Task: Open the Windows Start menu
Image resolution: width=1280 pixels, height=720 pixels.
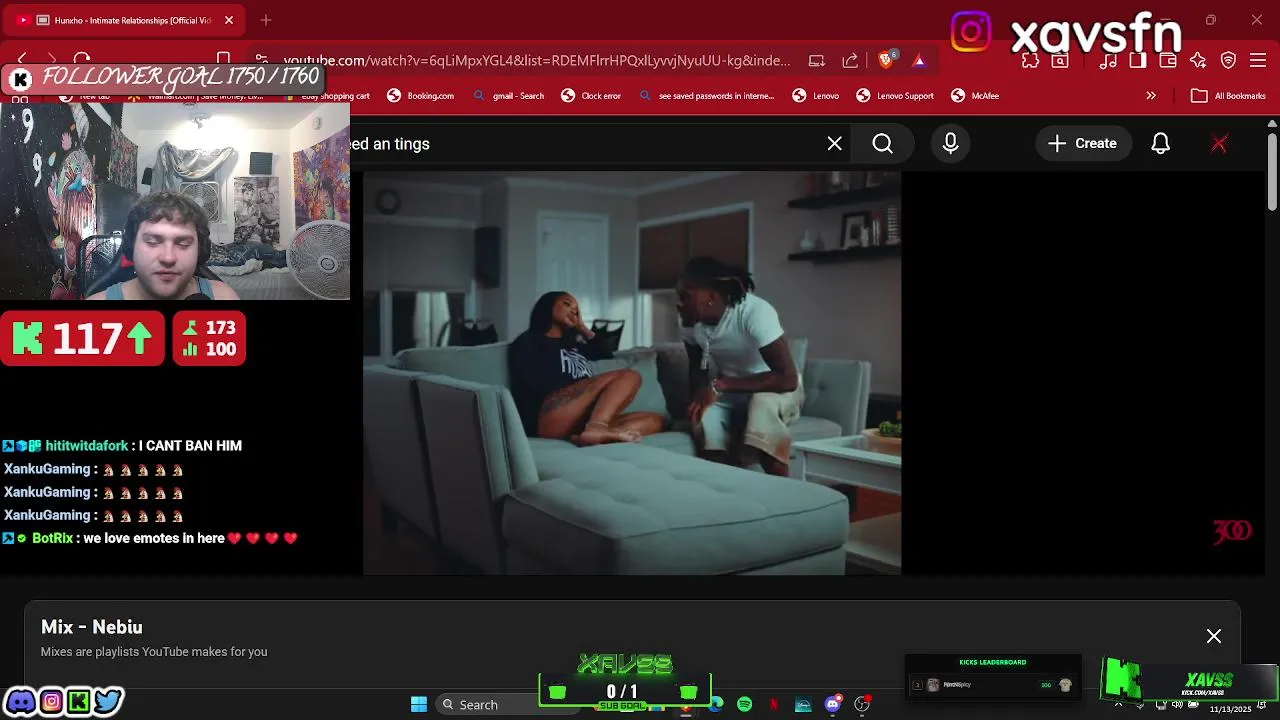Action: (x=419, y=705)
